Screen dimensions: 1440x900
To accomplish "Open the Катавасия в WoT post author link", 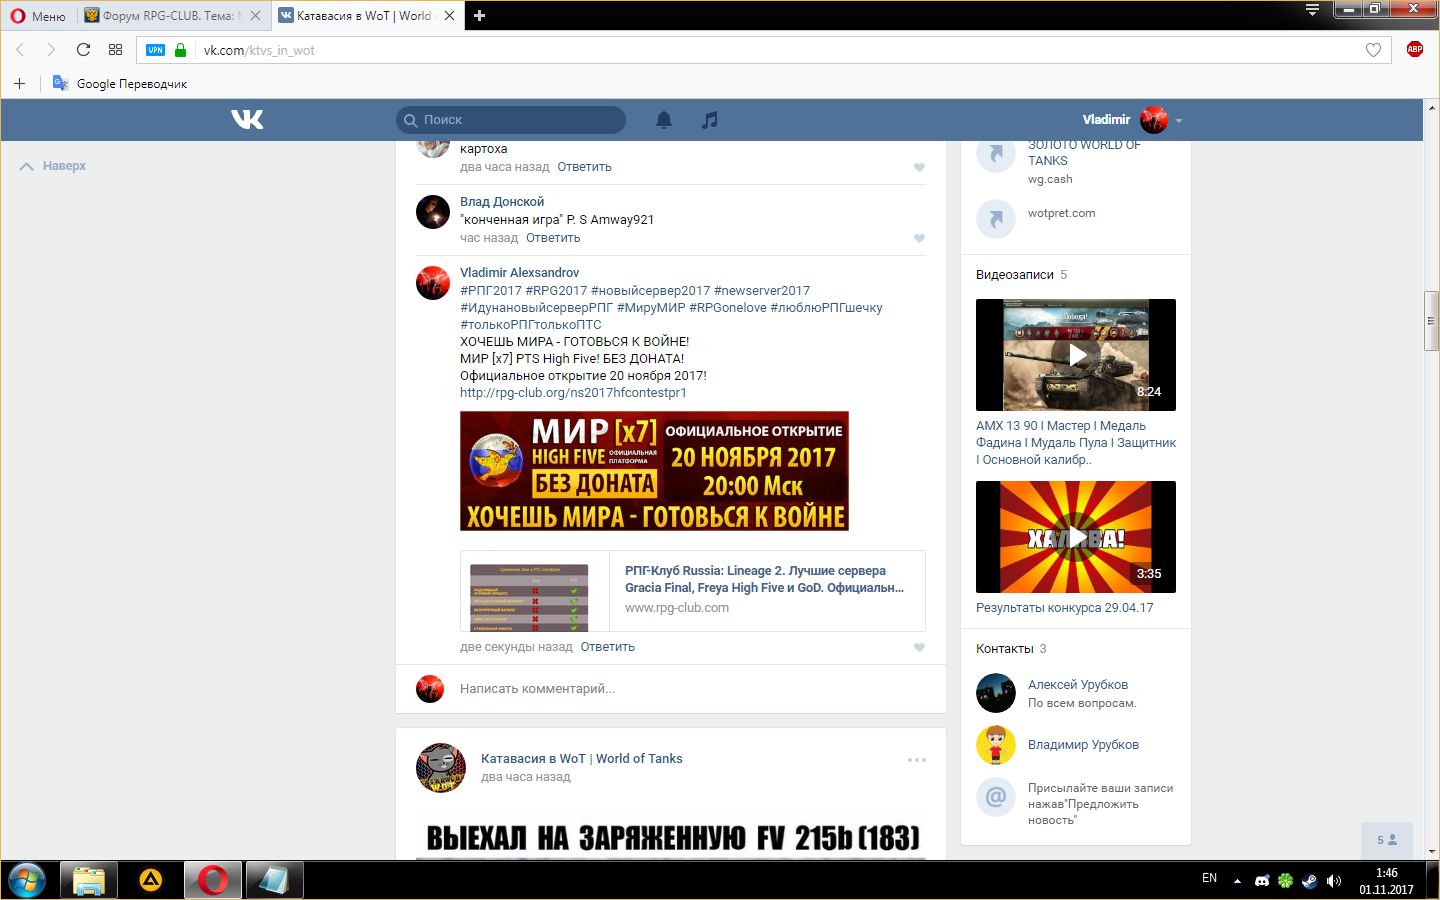I will [x=581, y=759].
